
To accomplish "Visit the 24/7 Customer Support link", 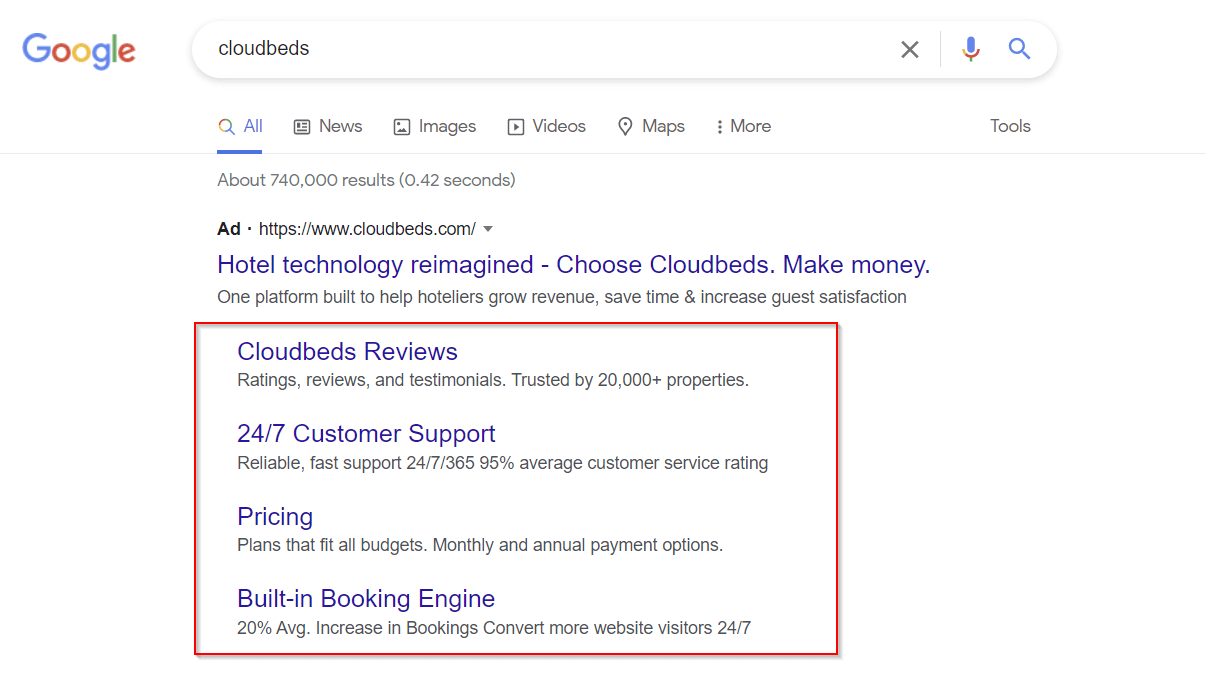I will pyautogui.click(x=366, y=434).
